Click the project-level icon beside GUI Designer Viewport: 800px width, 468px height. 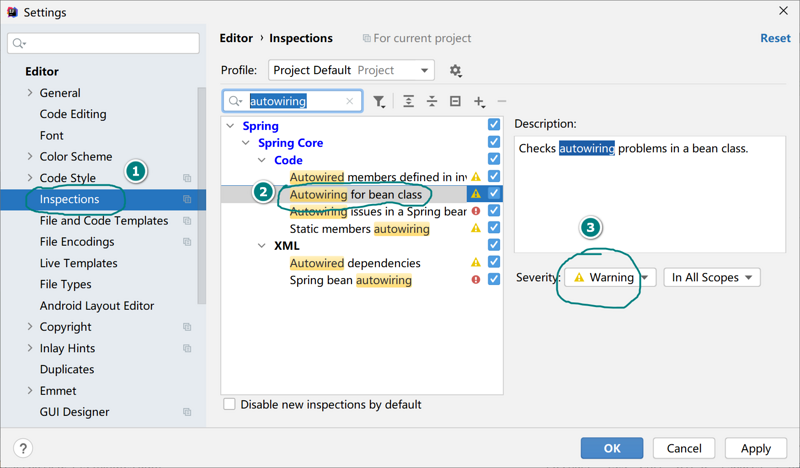click(187, 412)
